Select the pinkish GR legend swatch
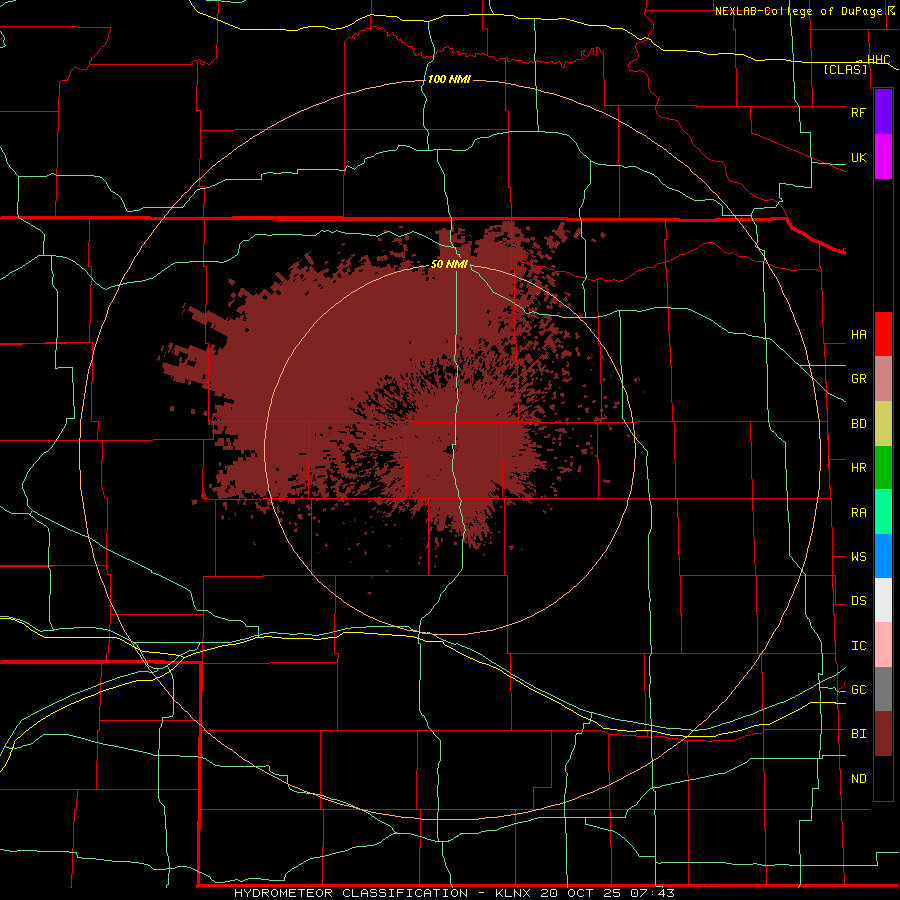Screen dimensions: 900x900 click(883, 379)
